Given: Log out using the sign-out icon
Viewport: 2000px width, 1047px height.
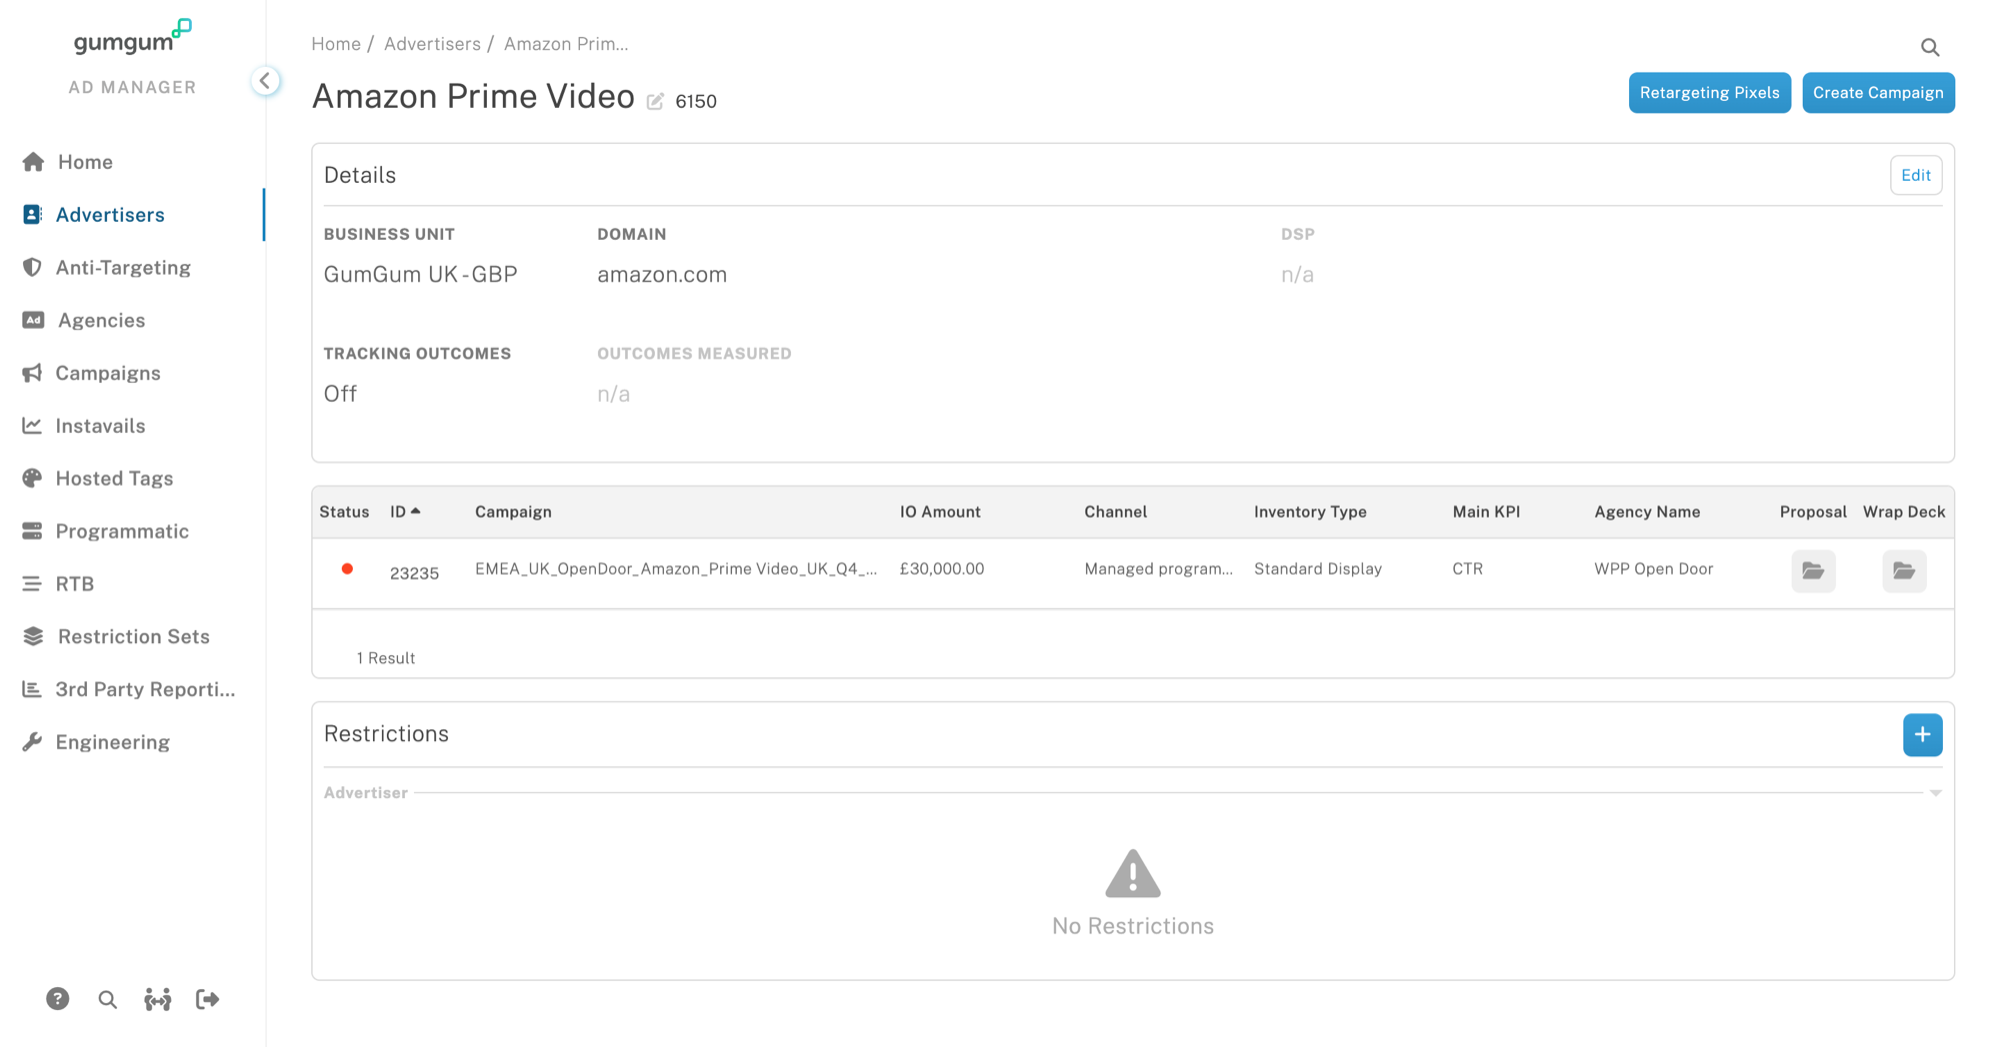Looking at the screenshot, I should 207,999.
